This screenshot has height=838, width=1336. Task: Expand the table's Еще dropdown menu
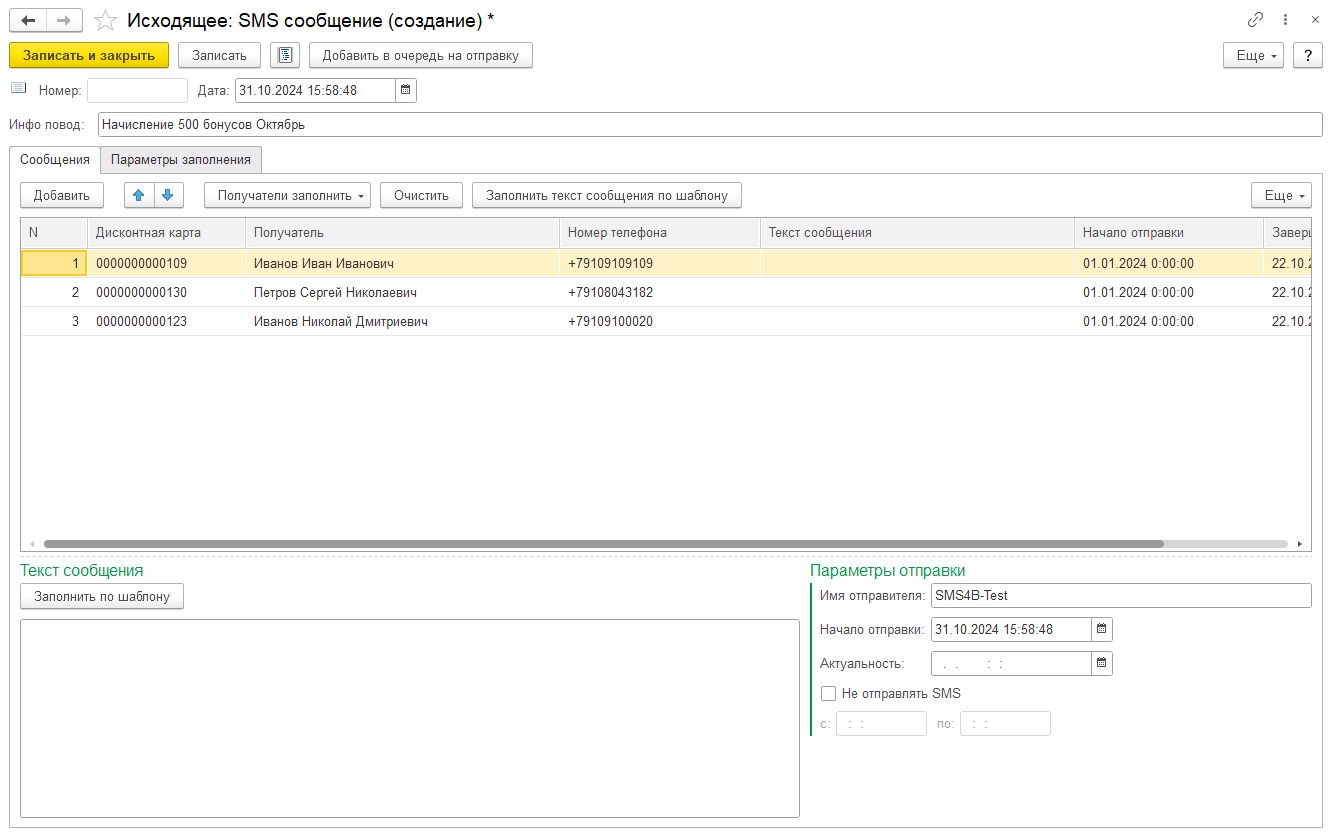1281,195
